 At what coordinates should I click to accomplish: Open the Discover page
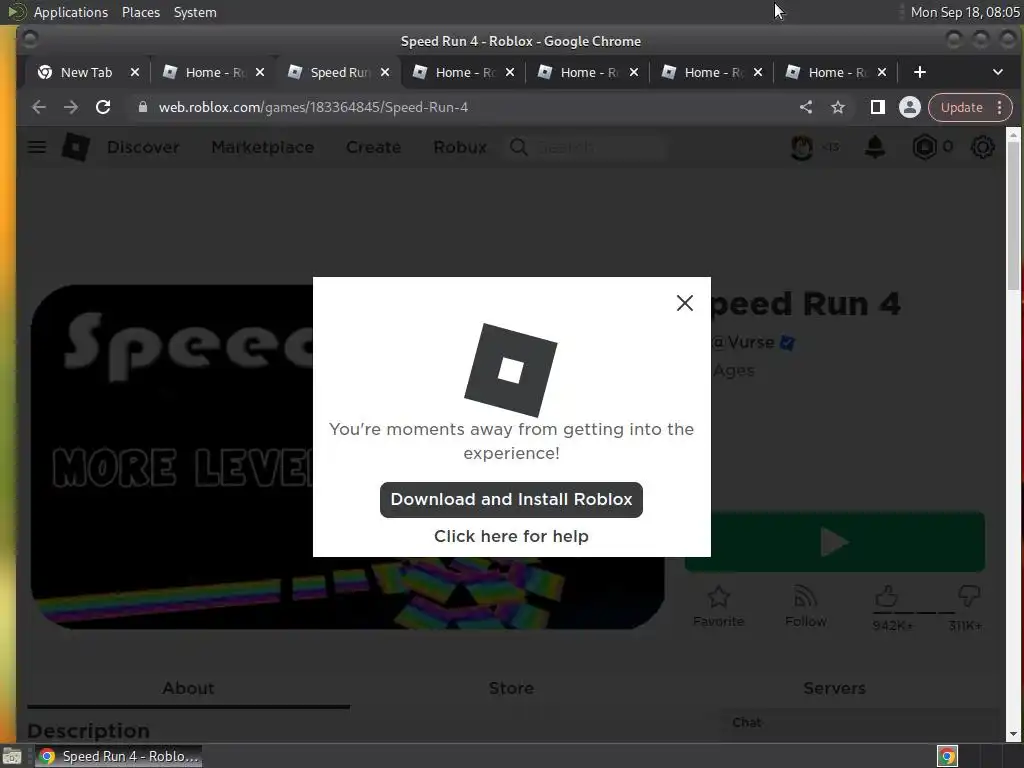click(143, 147)
